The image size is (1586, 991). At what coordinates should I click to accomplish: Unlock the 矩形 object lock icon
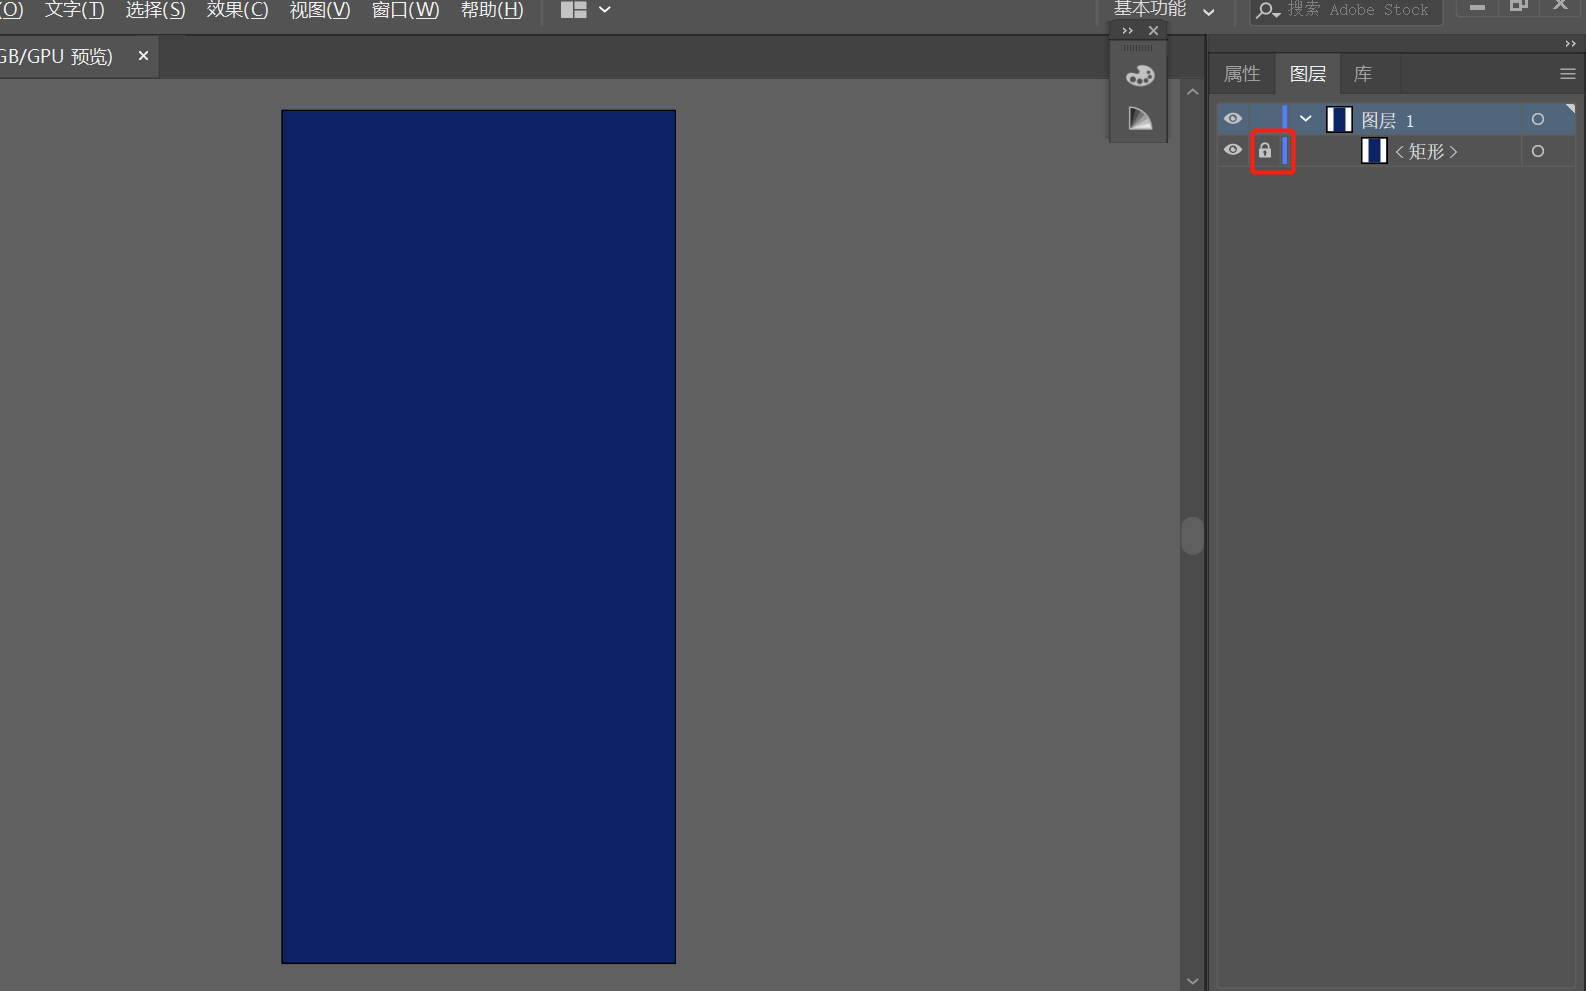(x=1265, y=151)
